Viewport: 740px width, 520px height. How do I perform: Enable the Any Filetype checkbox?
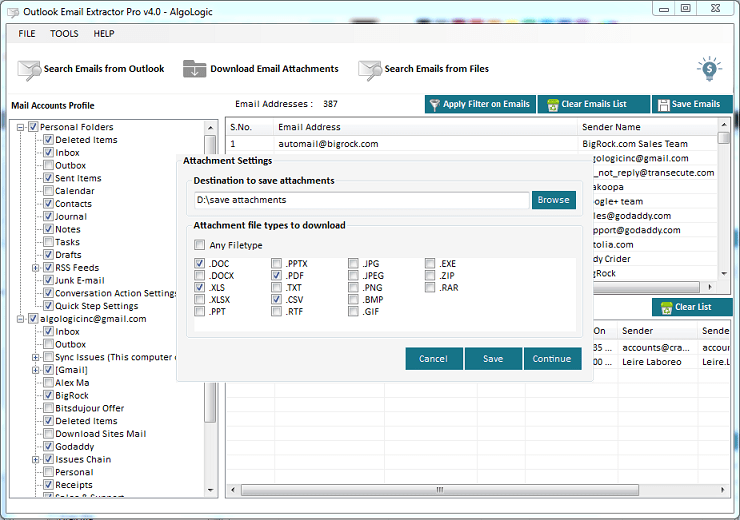click(201, 245)
